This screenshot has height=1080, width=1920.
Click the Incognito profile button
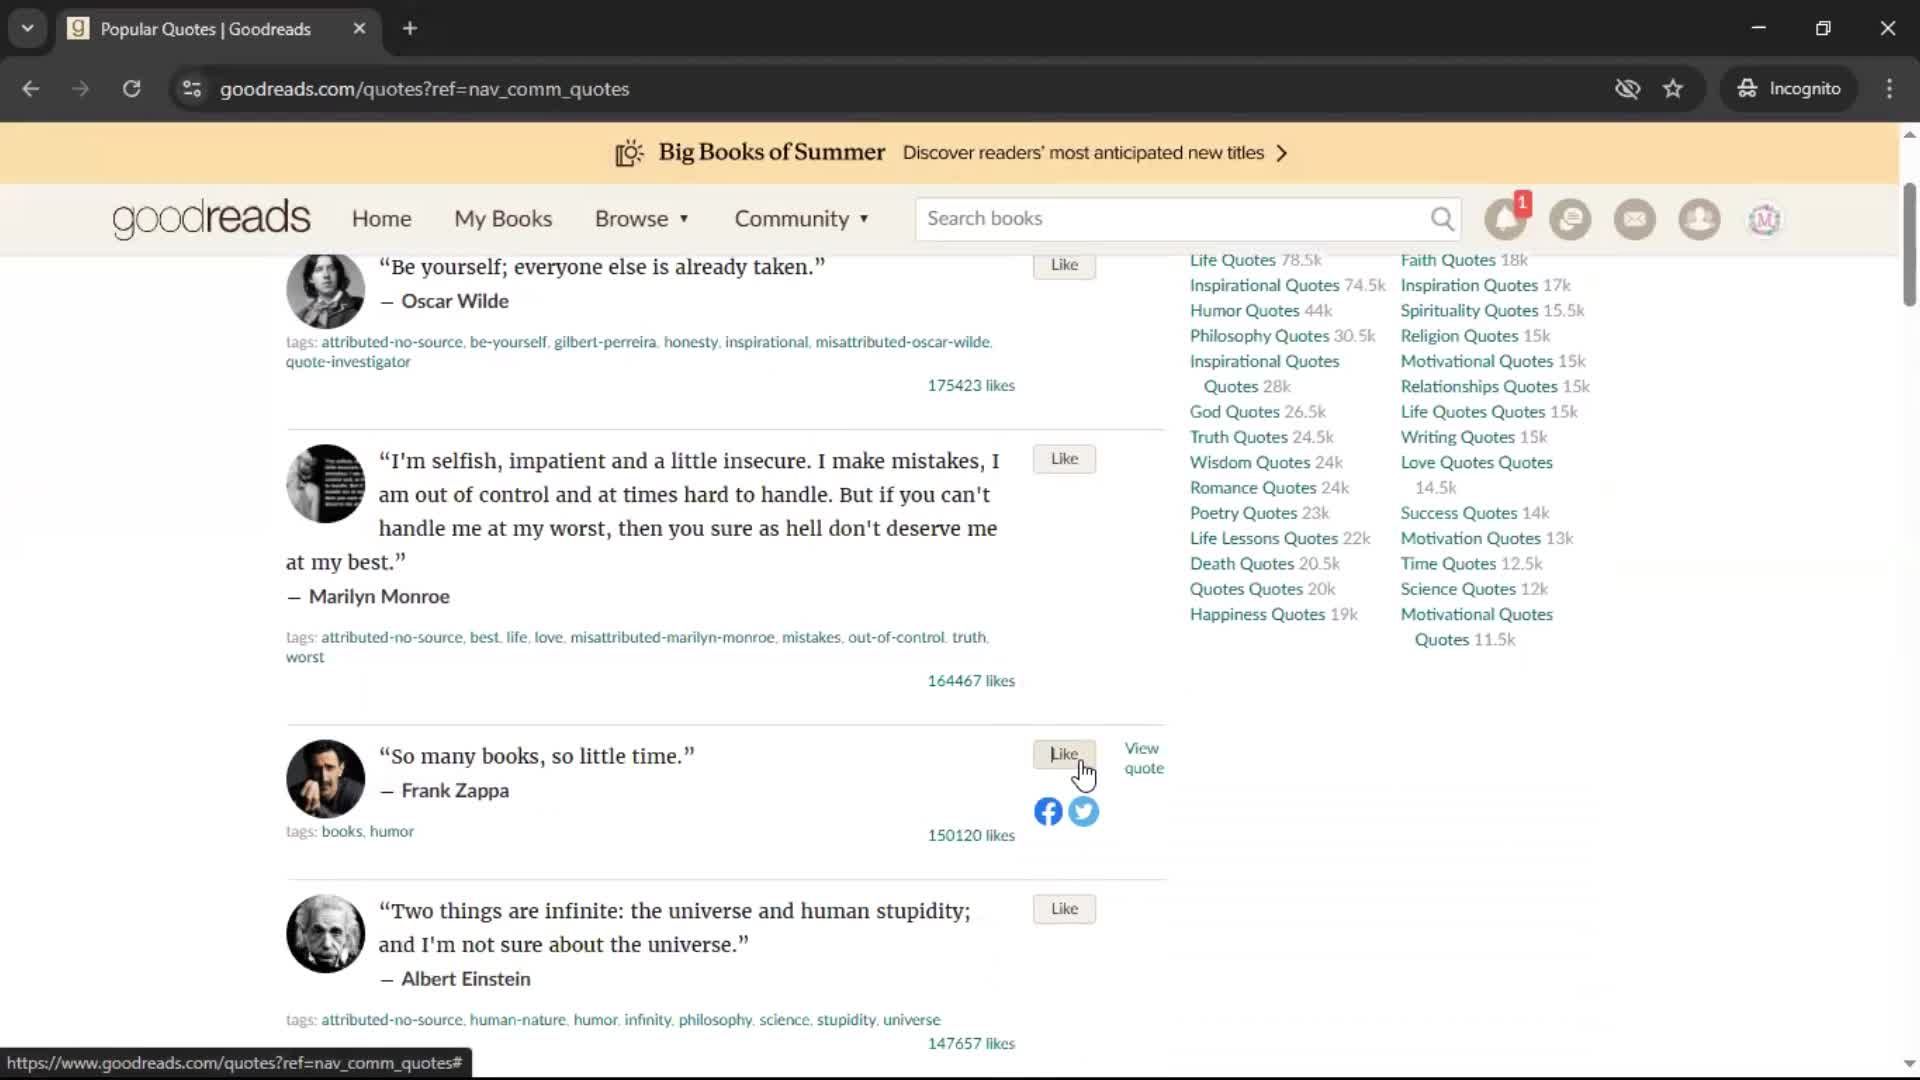point(1789,89)
